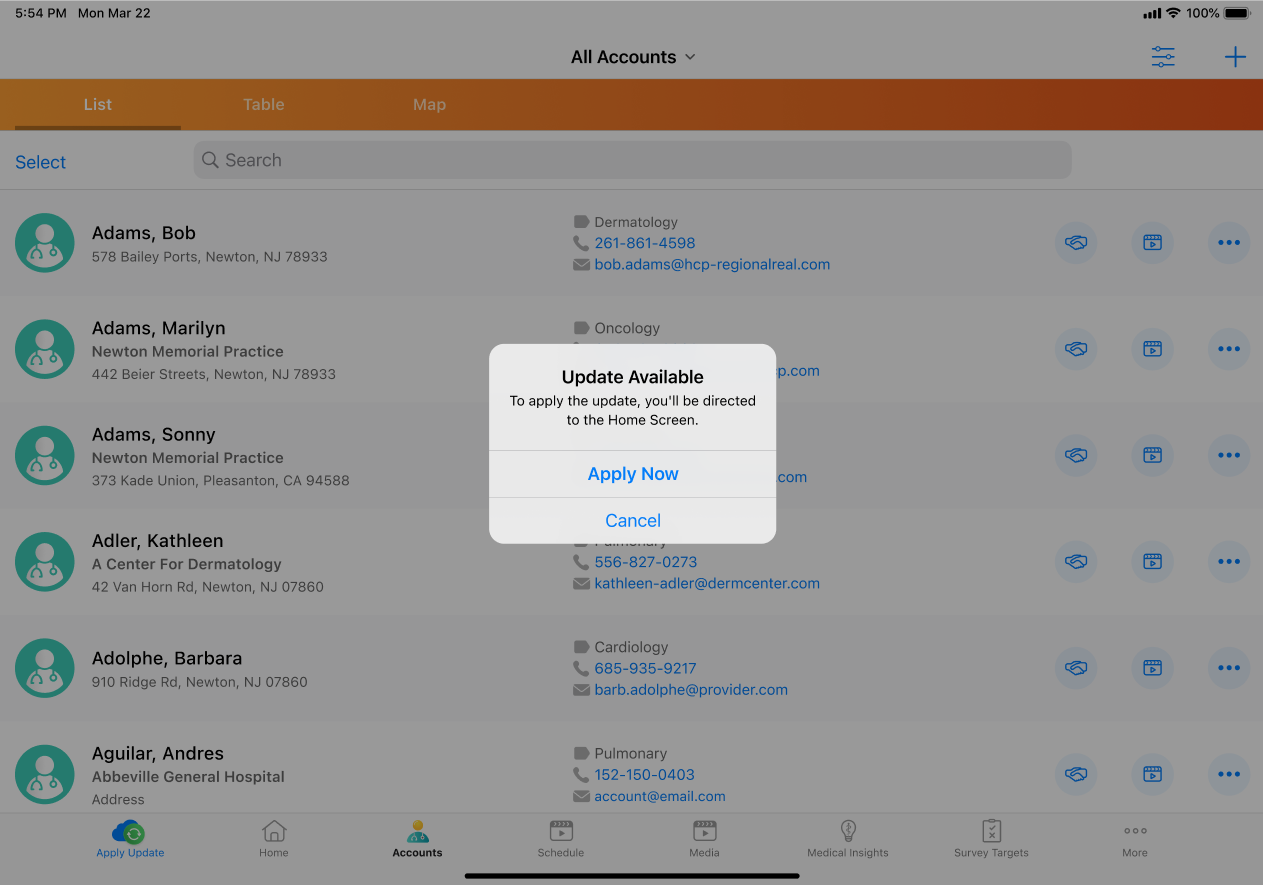Switch to the Map view tab
The image size is (1263, 885).
pos(429,104)
